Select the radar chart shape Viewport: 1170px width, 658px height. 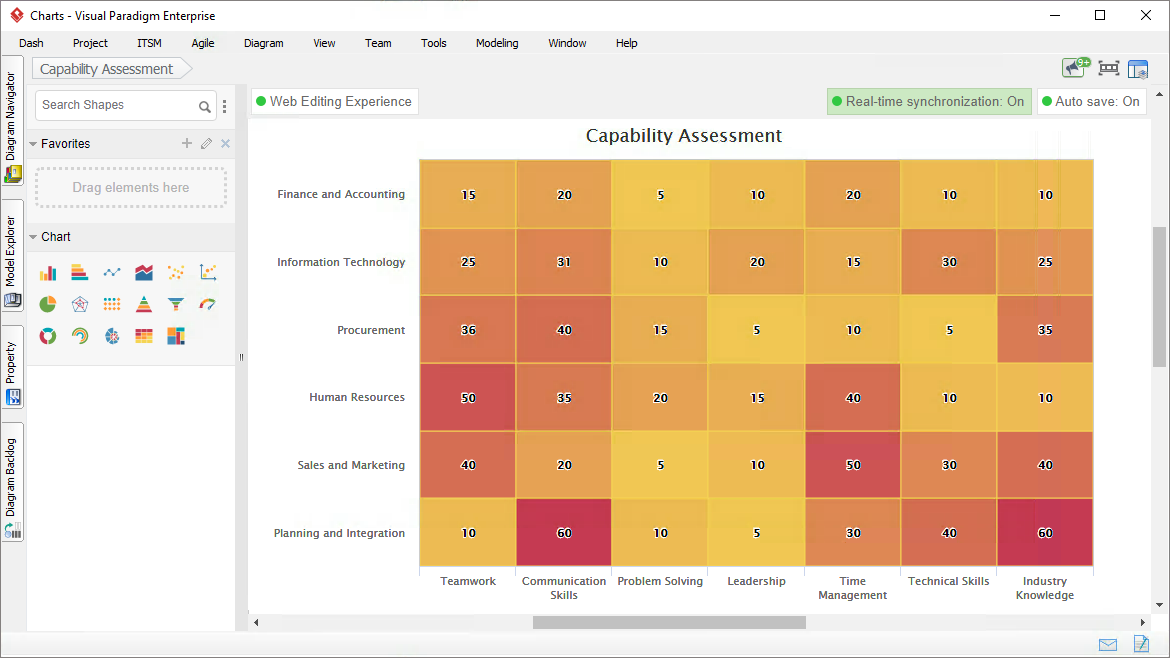[x=80, y=304]
